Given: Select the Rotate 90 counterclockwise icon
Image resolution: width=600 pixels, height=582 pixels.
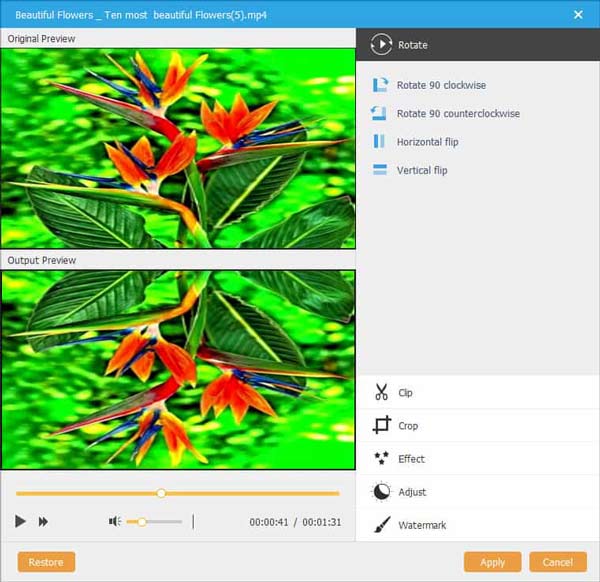Looking at the screenshot, I should tap(380, 114).
